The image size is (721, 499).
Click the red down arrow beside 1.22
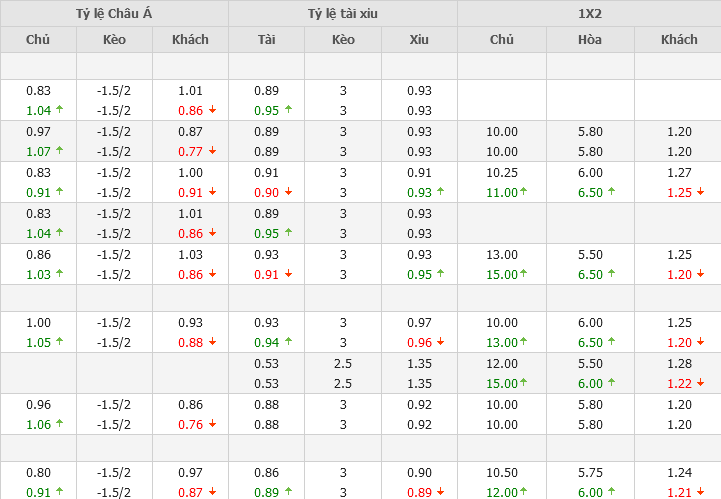click(701, 383)
